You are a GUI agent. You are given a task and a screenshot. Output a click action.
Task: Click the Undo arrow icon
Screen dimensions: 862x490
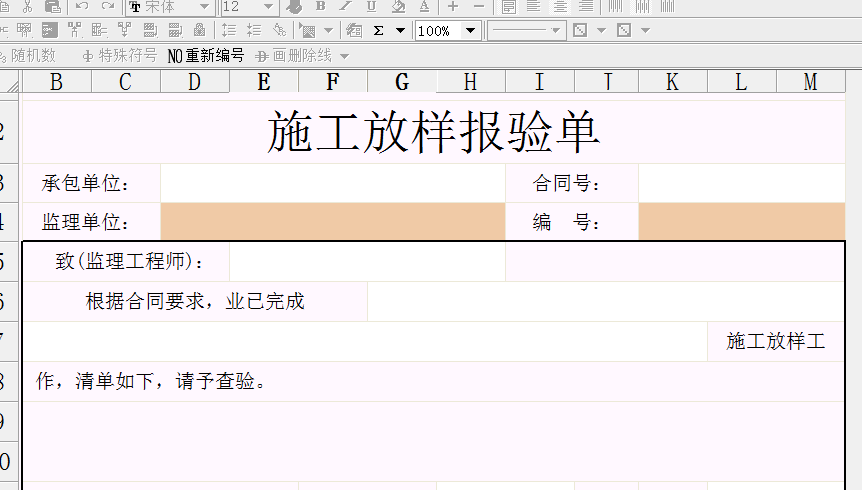[83, 6]
